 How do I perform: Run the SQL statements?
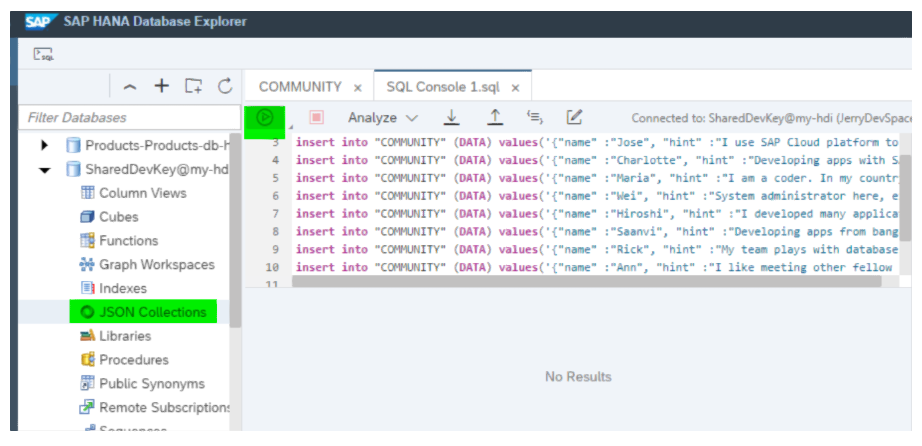265,118
